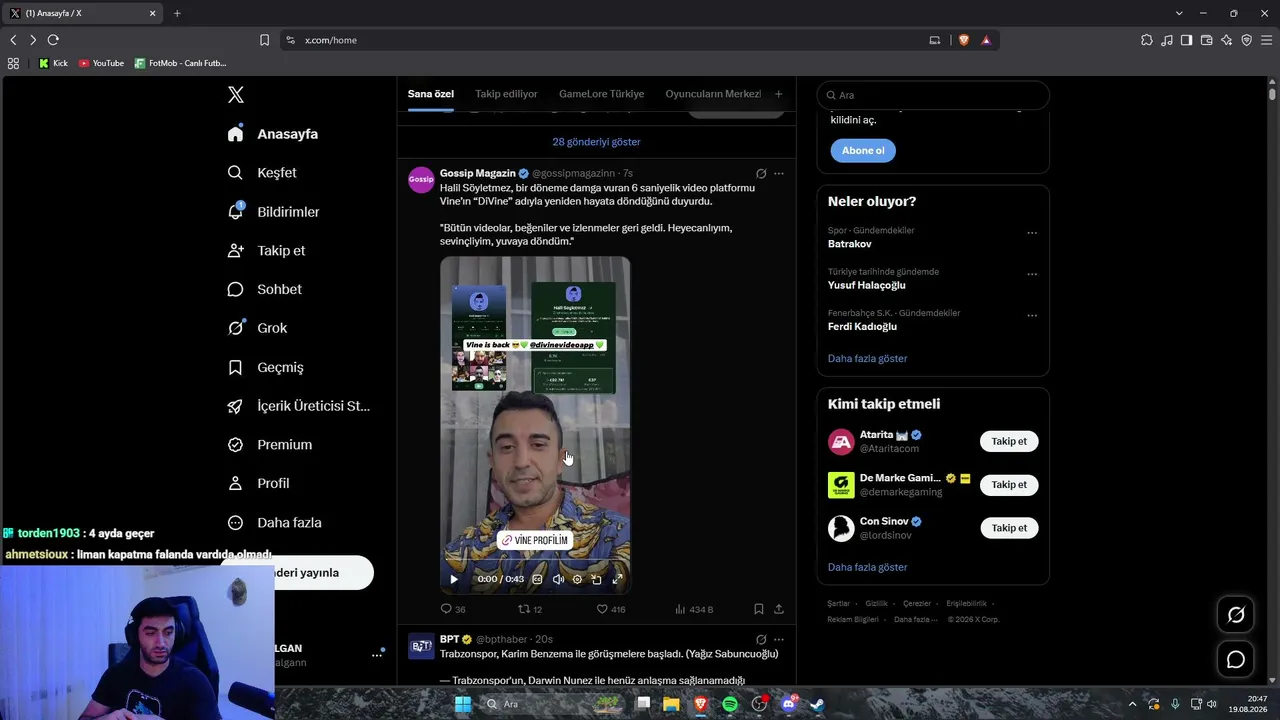The height and width of the screenshot is (720, 1280).
Task: Bookmark the Gossip Magazin post
Action: pos(759,609)
